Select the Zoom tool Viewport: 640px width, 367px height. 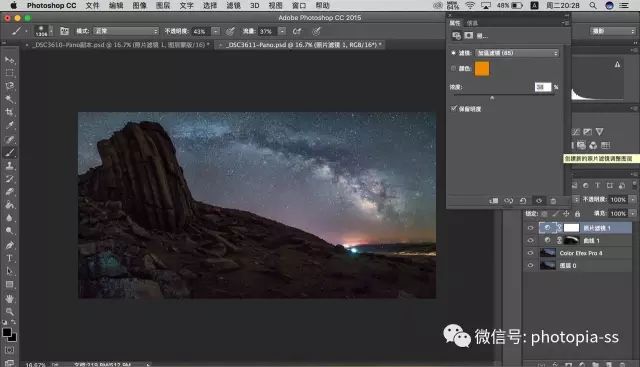point(9,311)
